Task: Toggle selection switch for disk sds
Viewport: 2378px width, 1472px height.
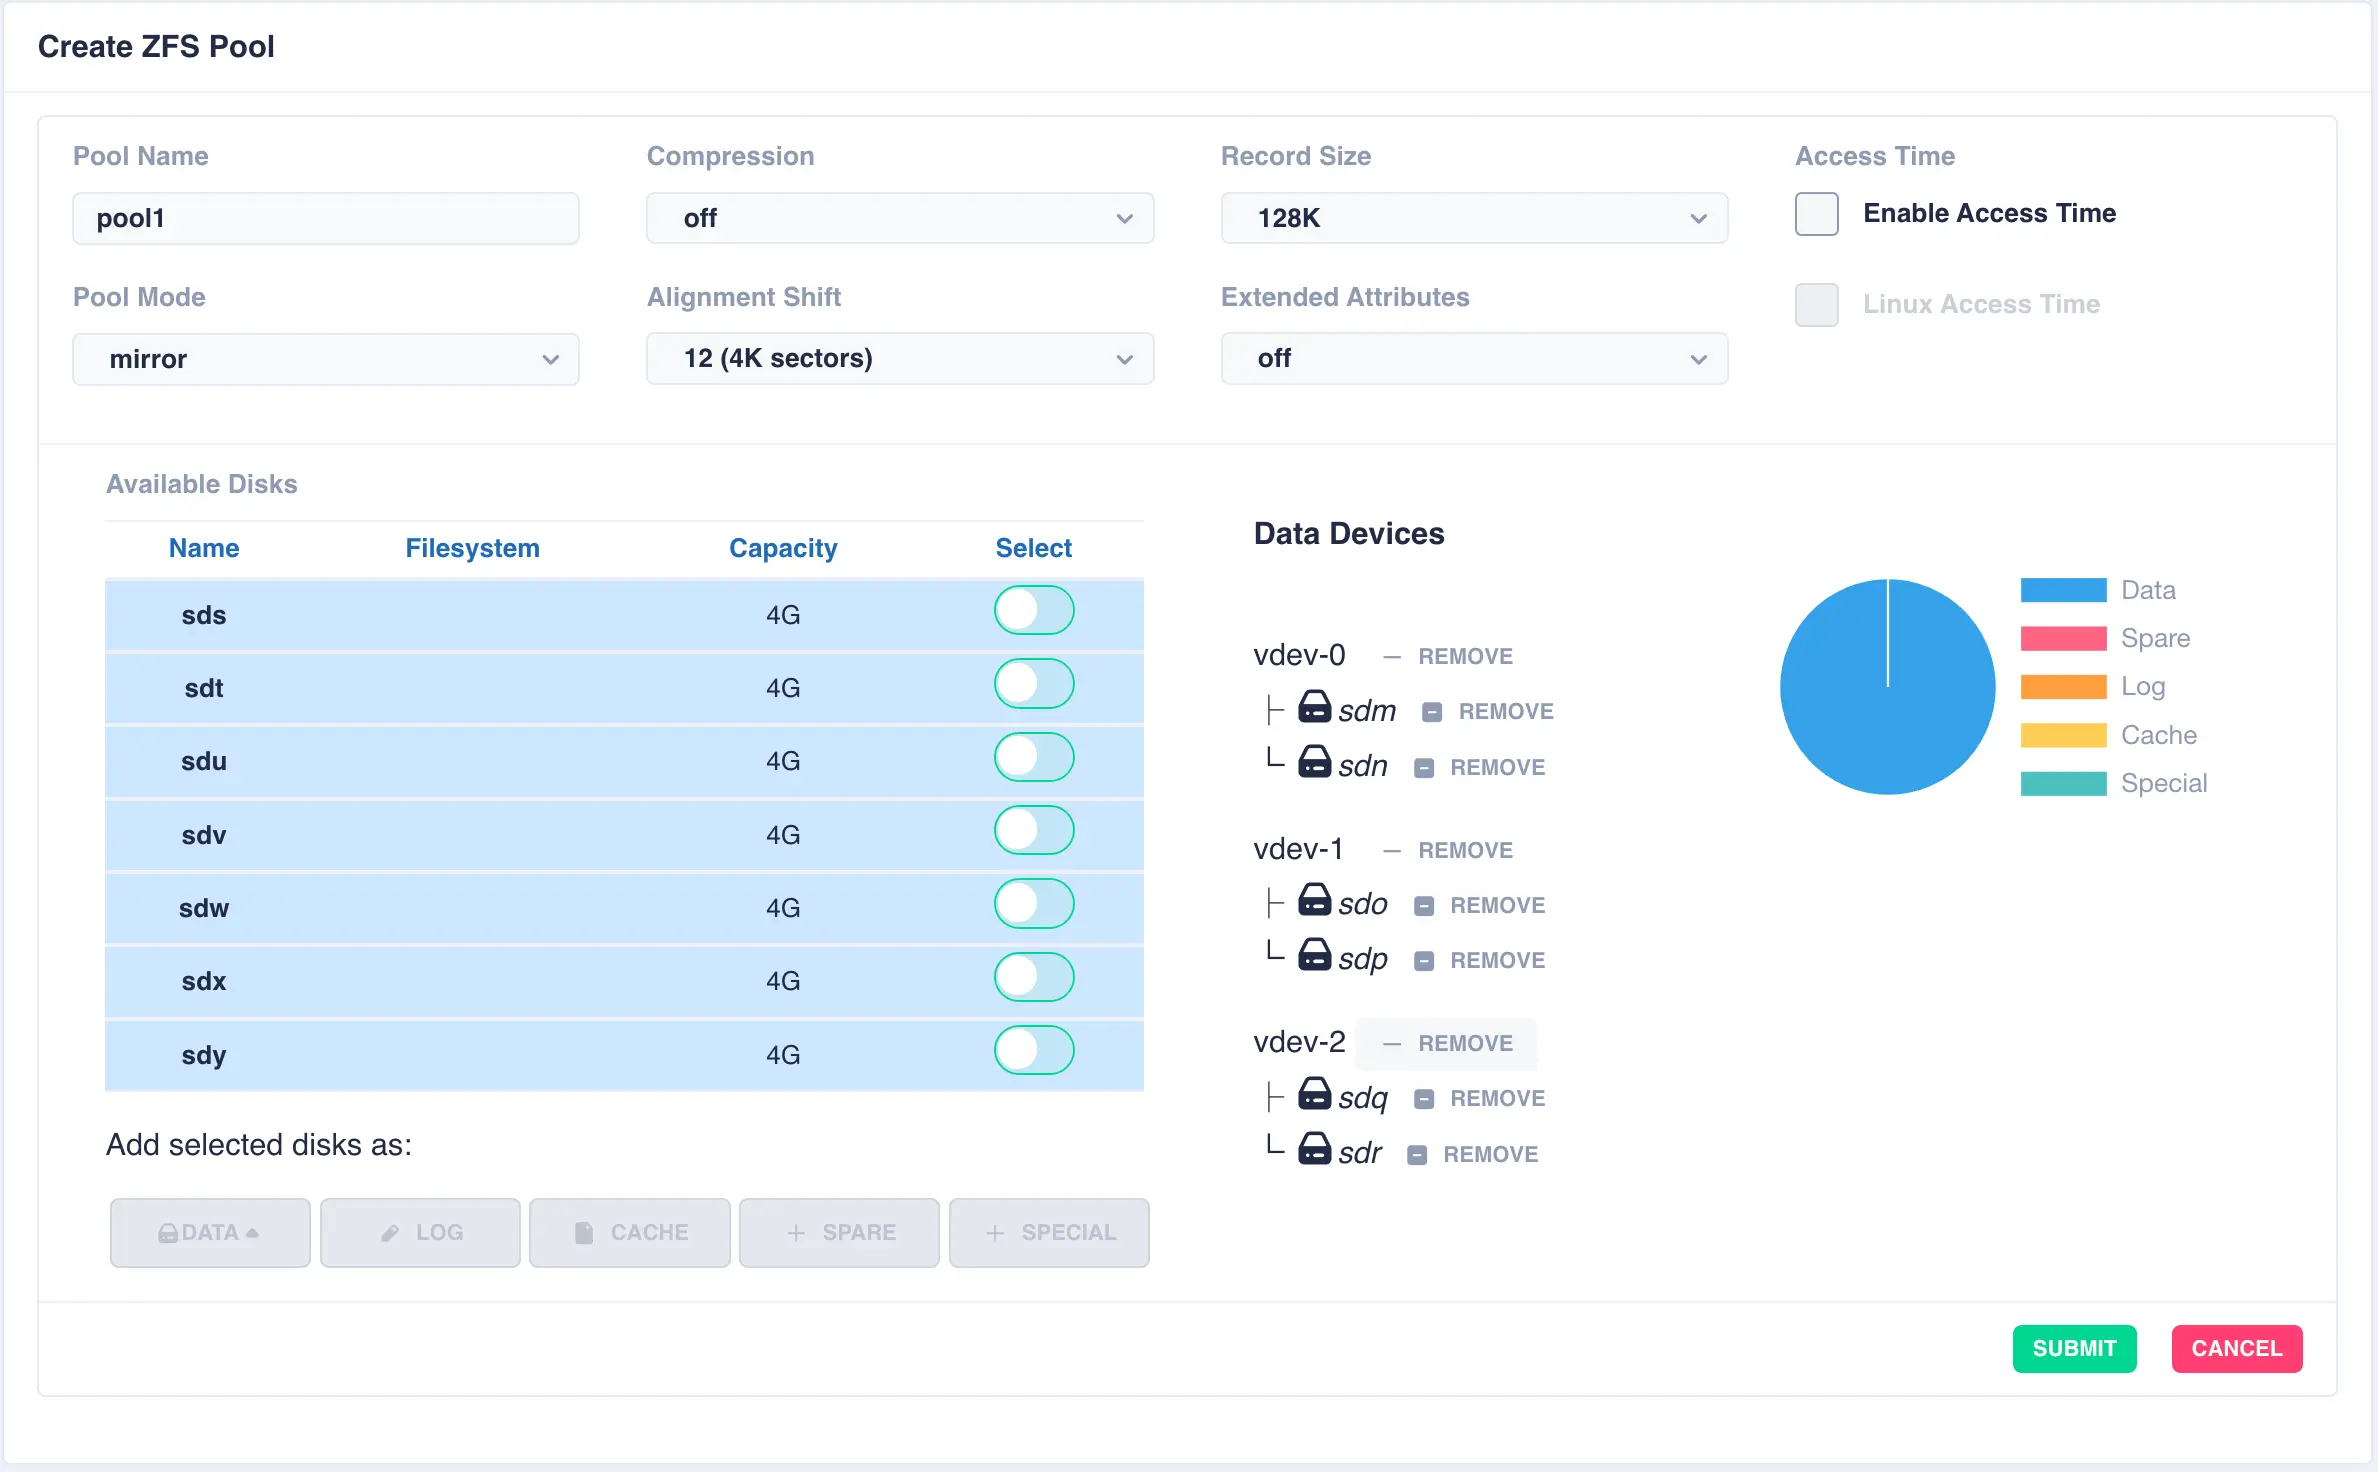Action: tap(1033, 611)
